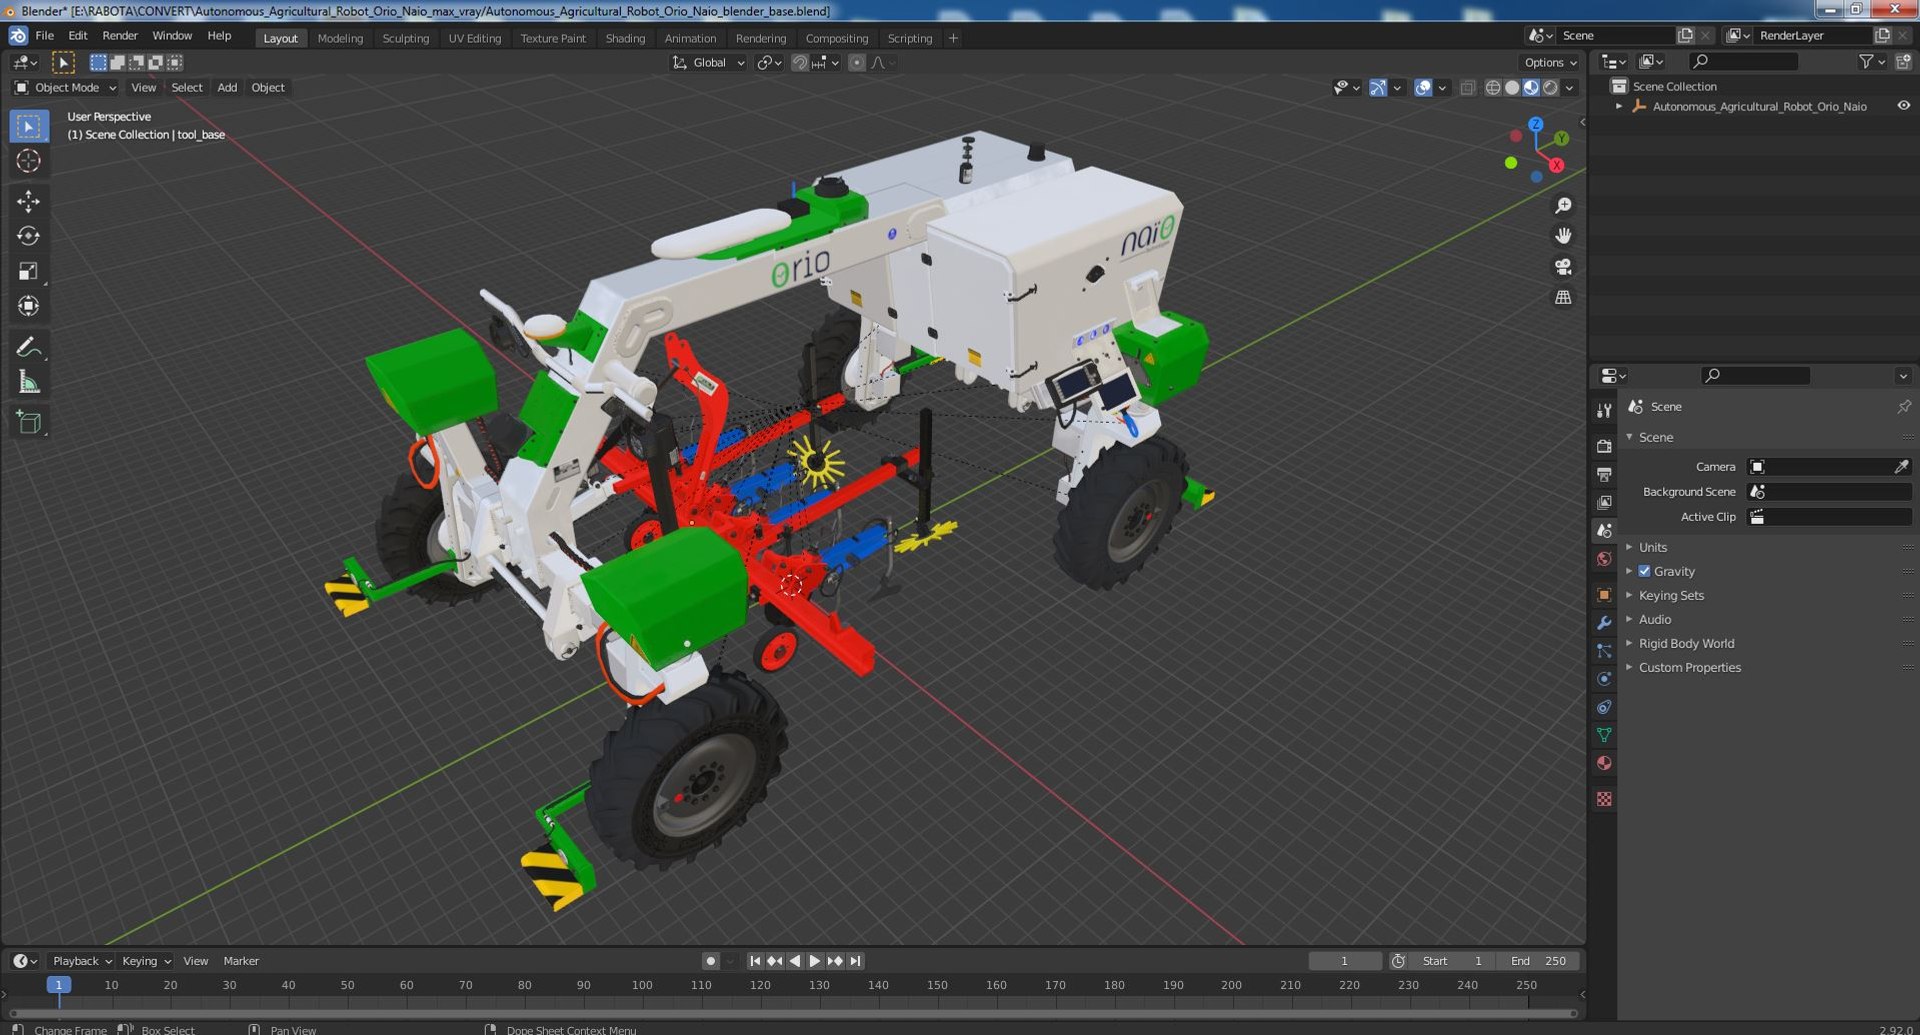Open the File menu
This screenshot has width=1920, height=1035.
coord(45,36)
